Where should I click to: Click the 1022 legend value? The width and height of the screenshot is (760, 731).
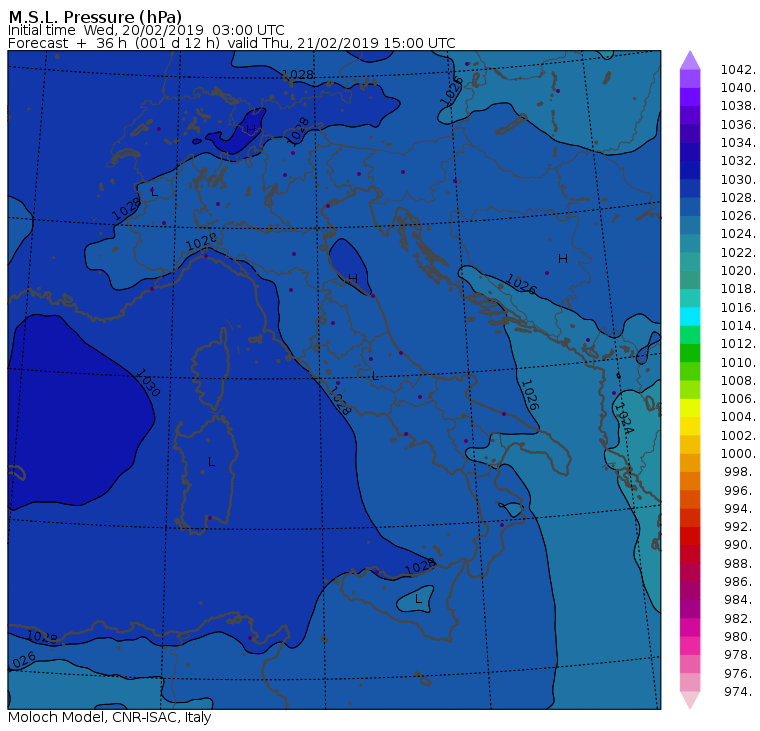tap(738, 253)
